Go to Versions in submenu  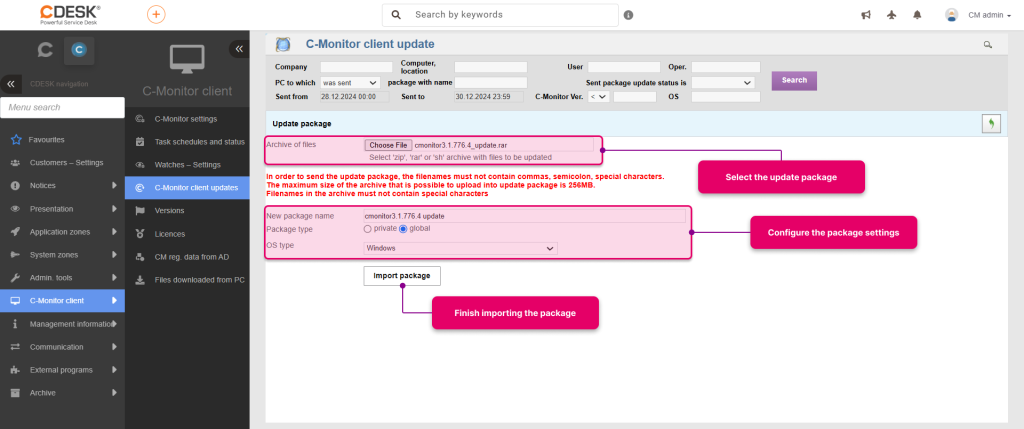(x=169, y=211)
